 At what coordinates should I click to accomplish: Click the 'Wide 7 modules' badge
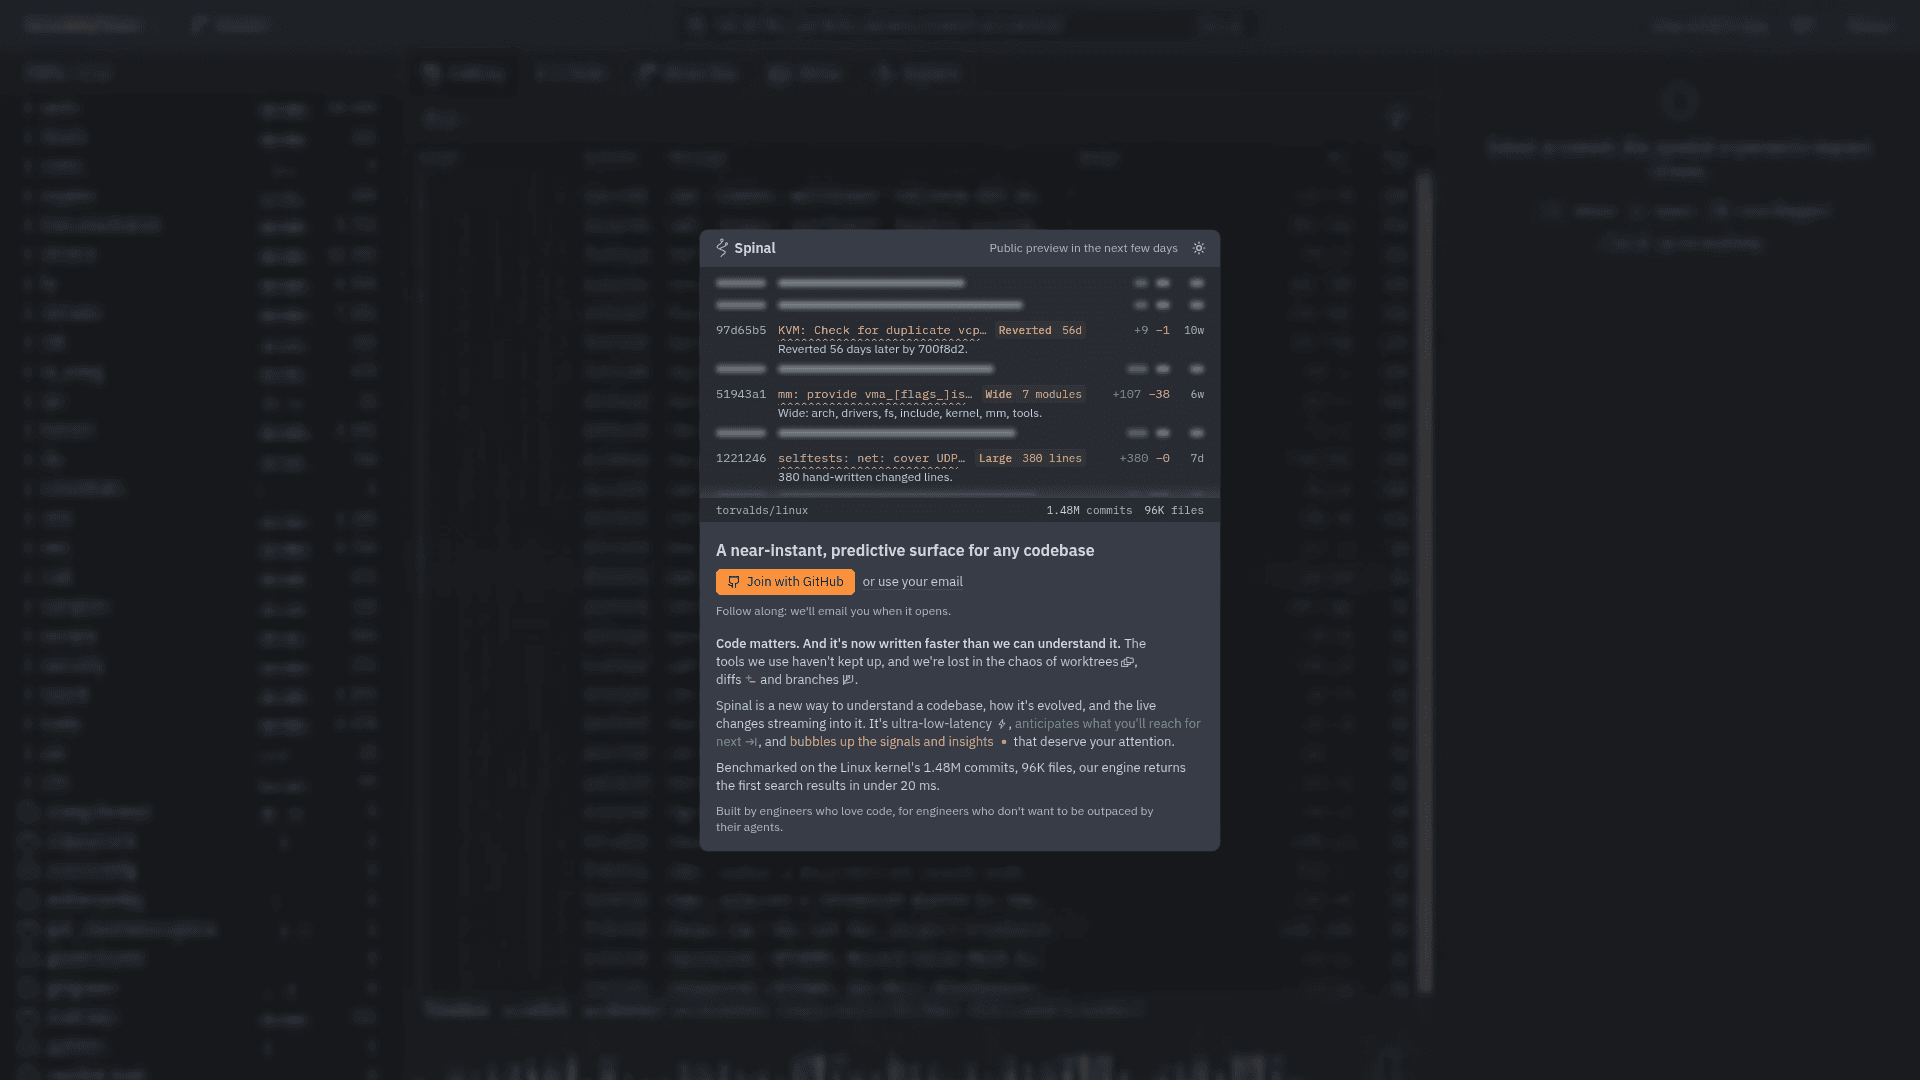point(1033,394)
